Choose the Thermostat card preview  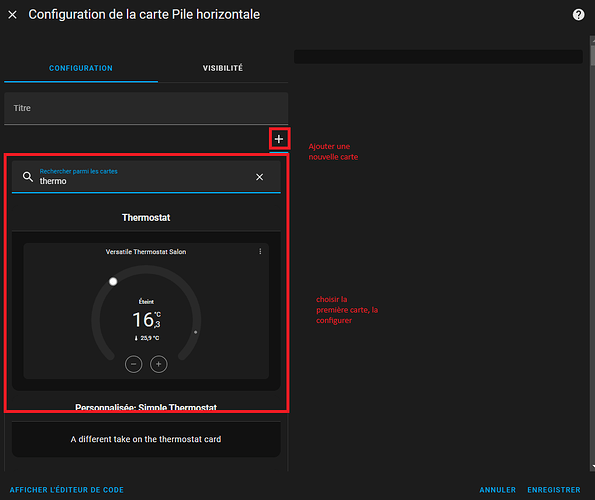pos(146,311)
